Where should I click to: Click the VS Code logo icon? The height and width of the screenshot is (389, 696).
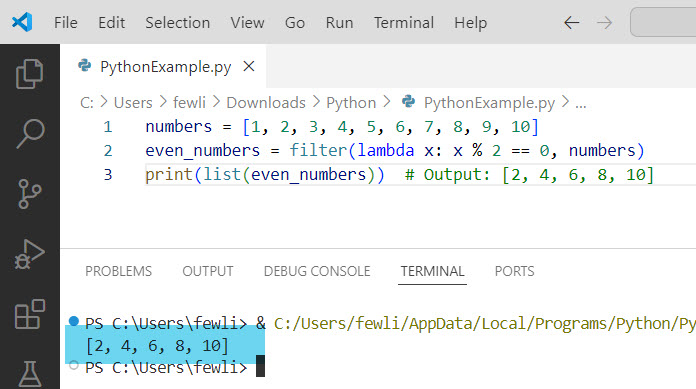coord(22,22)
